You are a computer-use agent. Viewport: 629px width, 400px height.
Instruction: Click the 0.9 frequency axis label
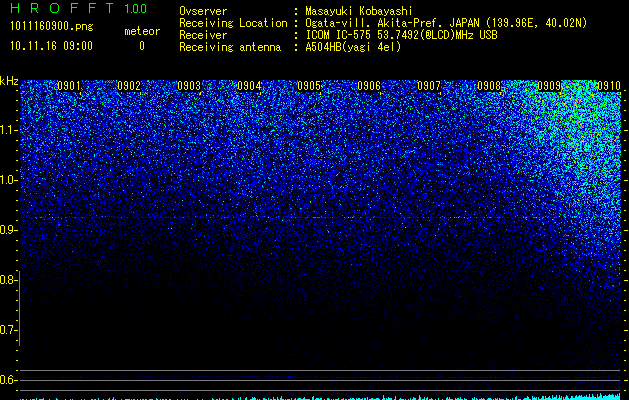click(8, 230)
